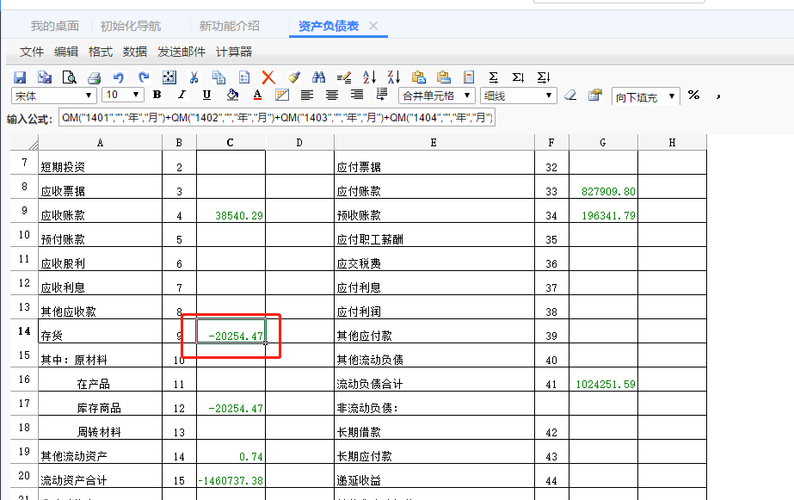The height and width of the screenshot is (500, 794).
Task: Click the 输入公式 formula input field
Action: pos(276,118)
